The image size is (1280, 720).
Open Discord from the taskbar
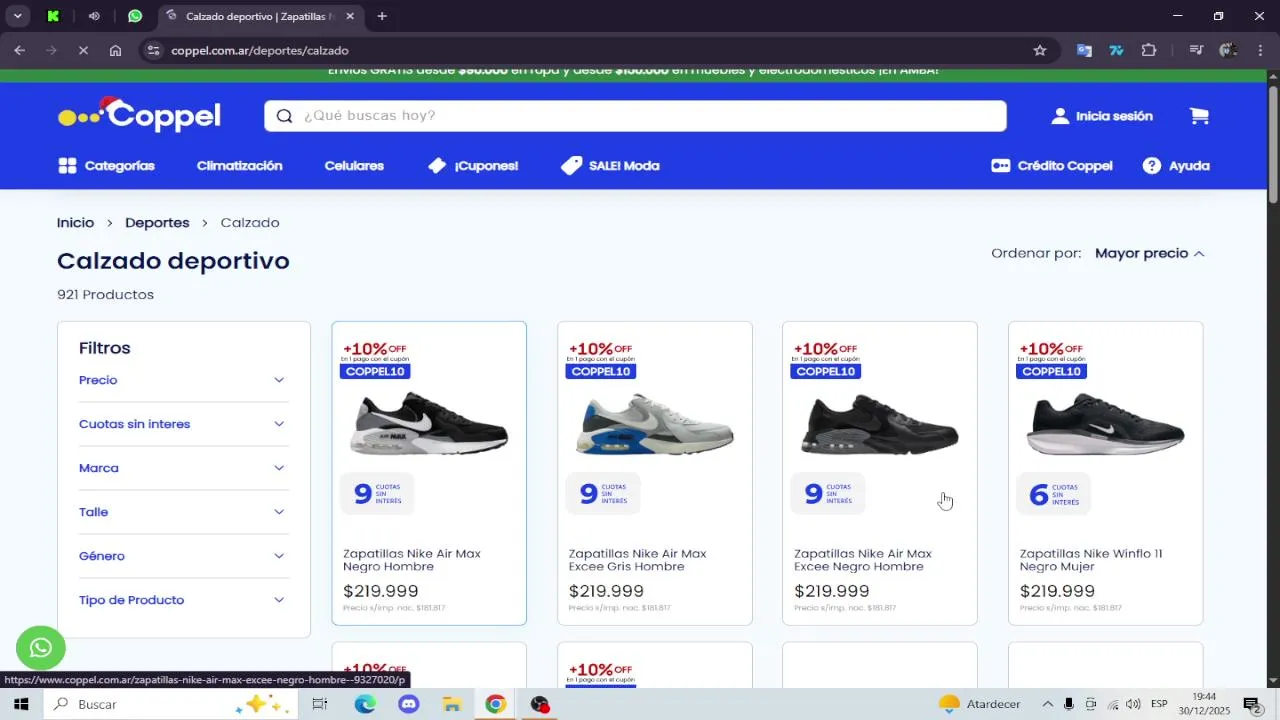coord(409,704)
